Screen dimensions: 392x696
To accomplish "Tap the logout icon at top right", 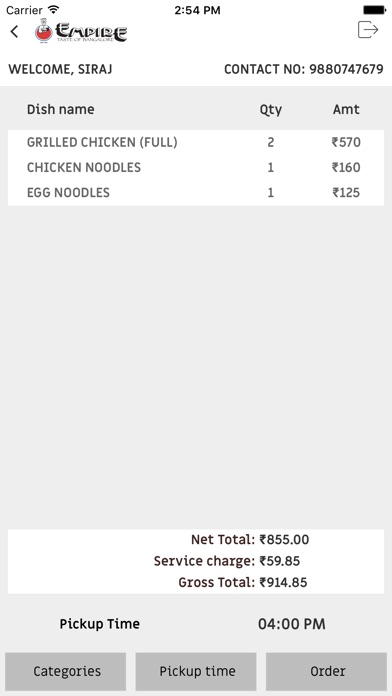I will click(x=368, y=30).
